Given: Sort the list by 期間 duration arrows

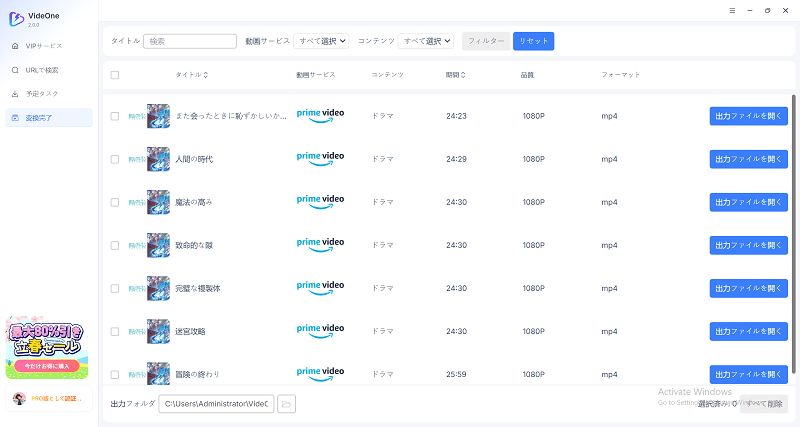Looking at the screenshot, I should coord(463,75).
